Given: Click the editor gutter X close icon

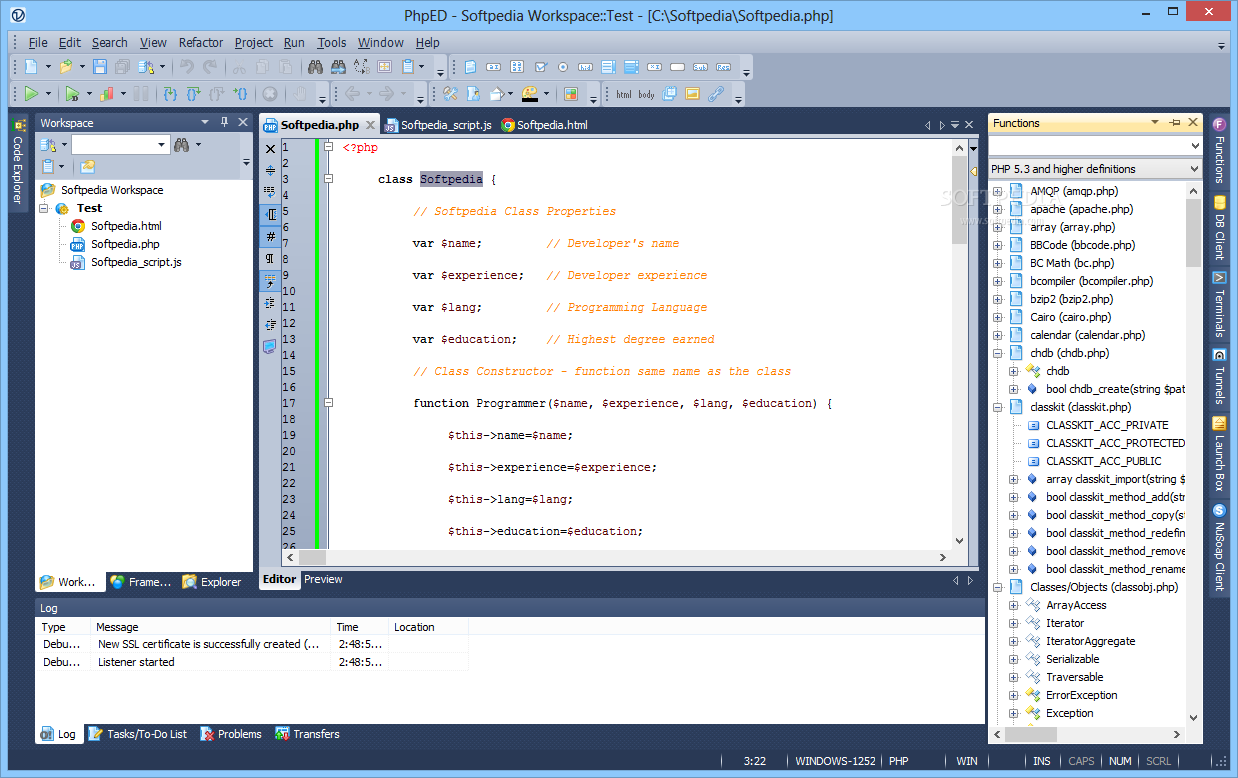Looking at the screenshot, I should pyautogui.click(x=270, y=149).
